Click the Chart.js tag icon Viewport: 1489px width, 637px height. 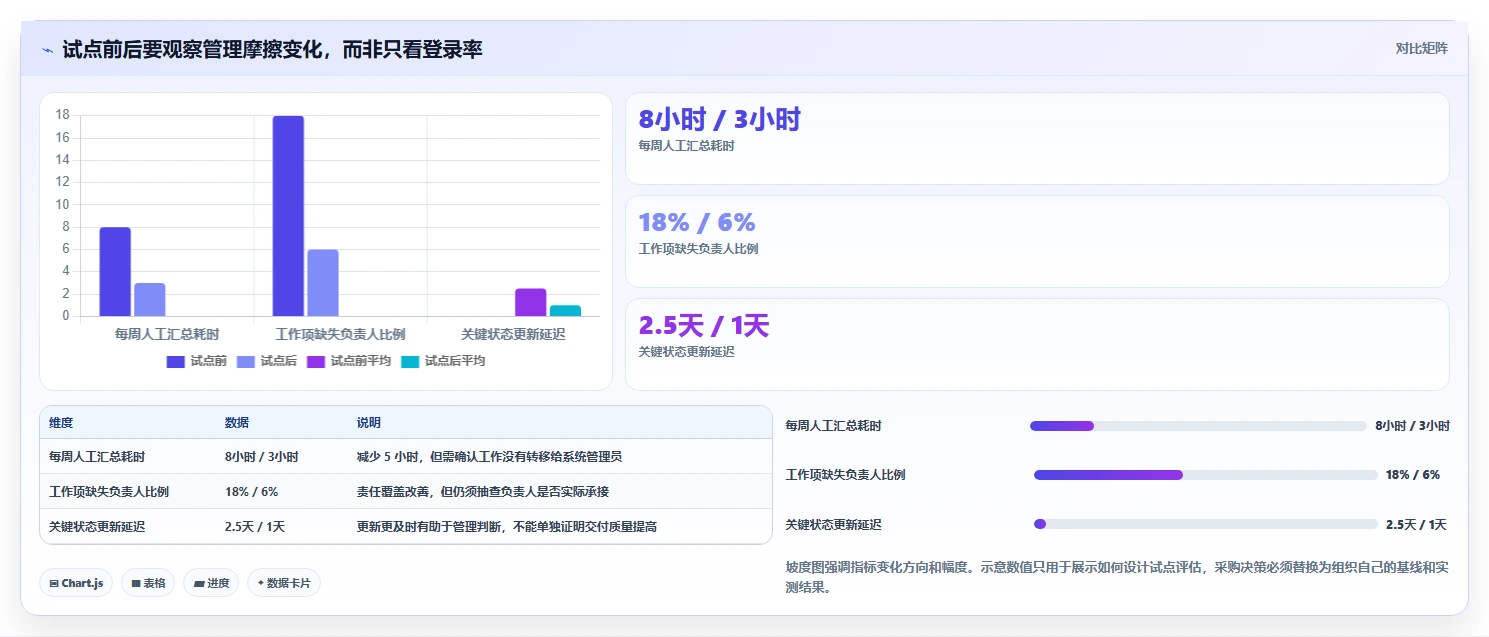[54, 583]
